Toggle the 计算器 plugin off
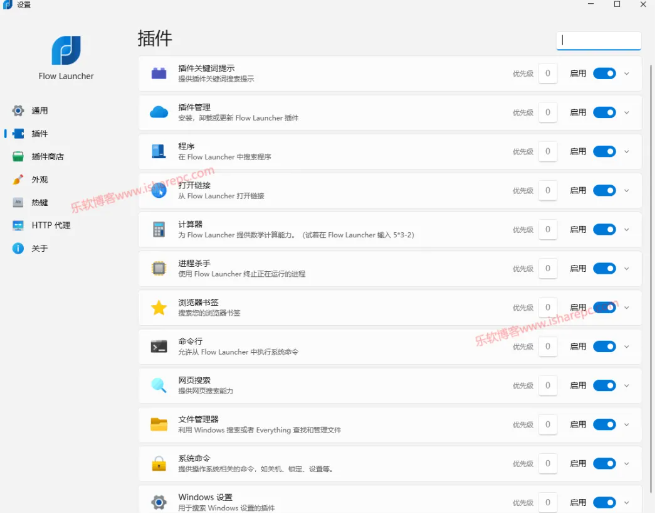 click(x=604, y=229)
